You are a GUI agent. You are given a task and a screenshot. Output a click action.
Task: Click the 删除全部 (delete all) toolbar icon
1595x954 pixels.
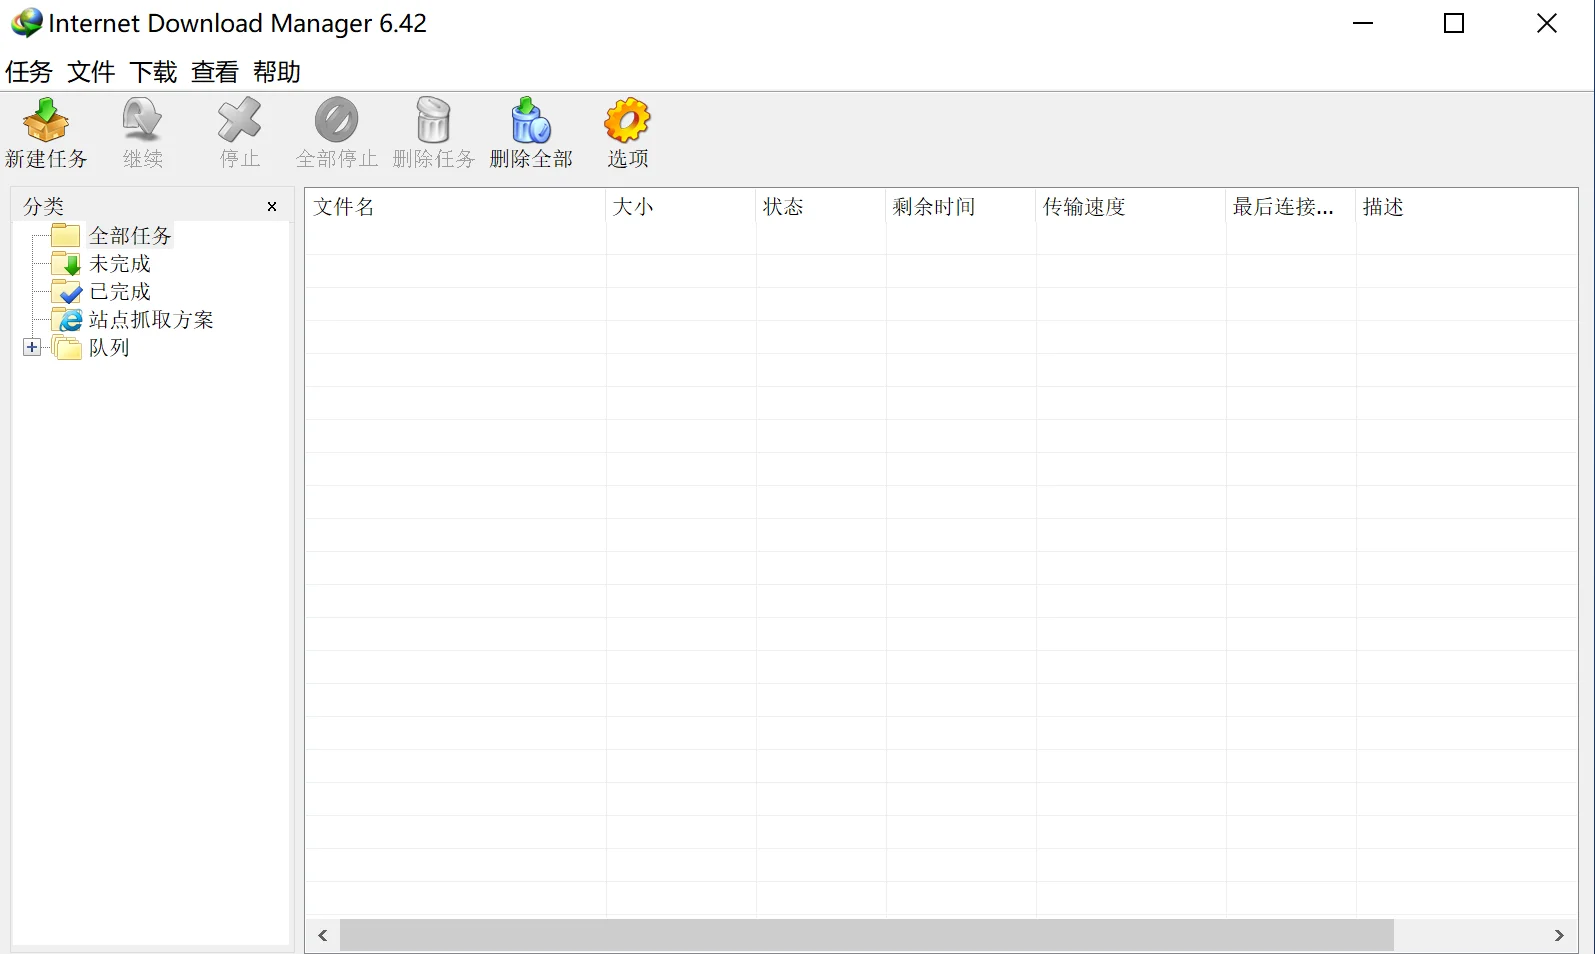(530, 121)
